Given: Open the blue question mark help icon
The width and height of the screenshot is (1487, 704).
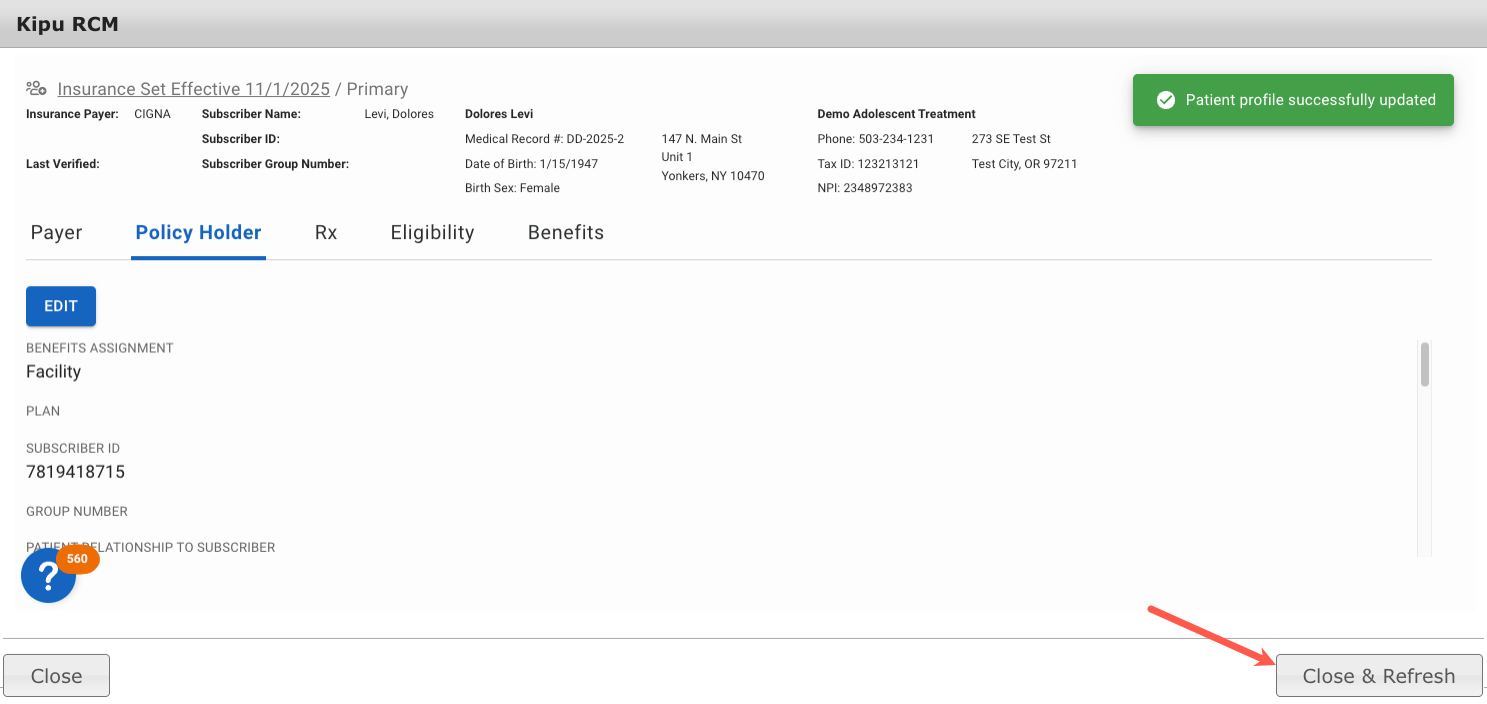Looking at the screenshot, I should (48, 575).
